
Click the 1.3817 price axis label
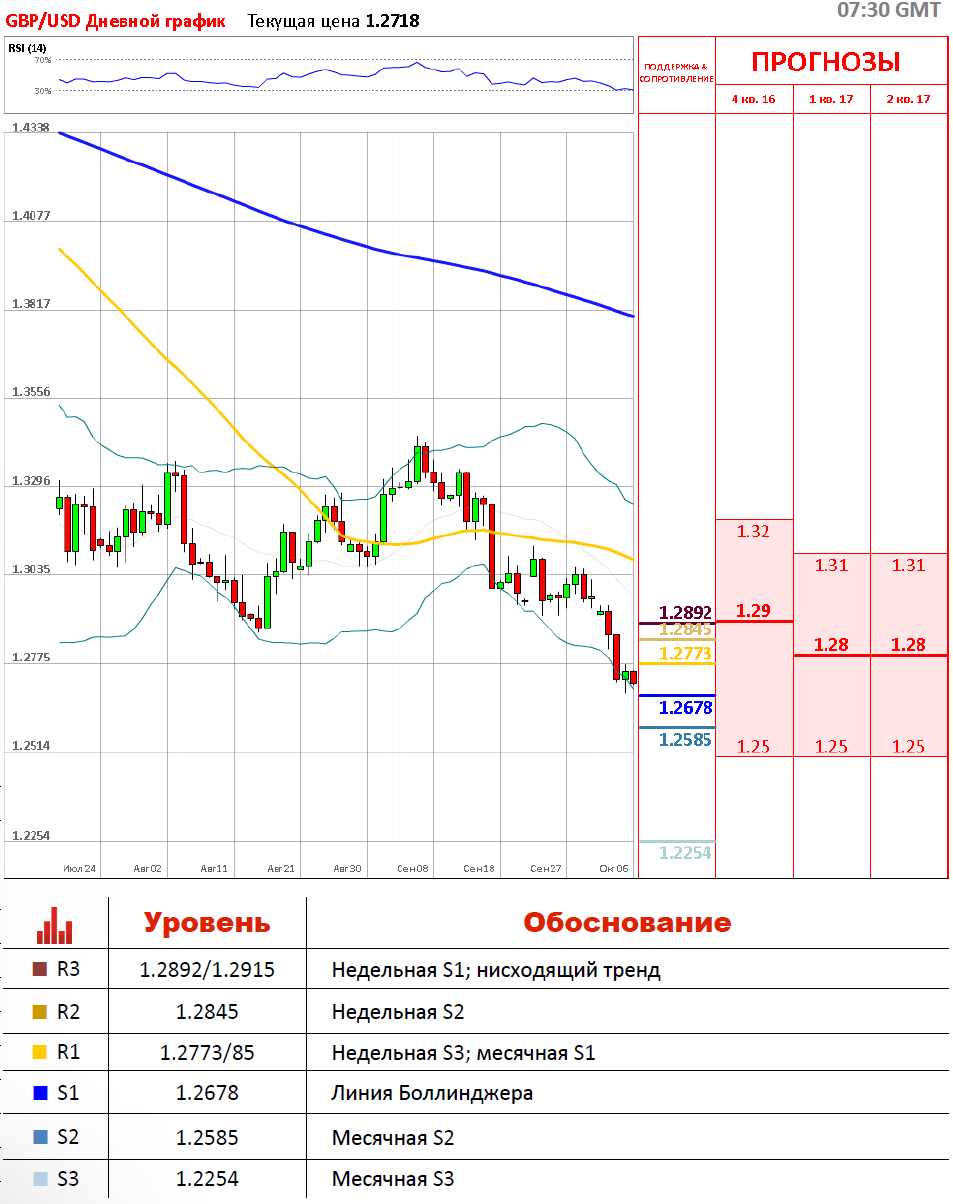(x=30, y=304)
